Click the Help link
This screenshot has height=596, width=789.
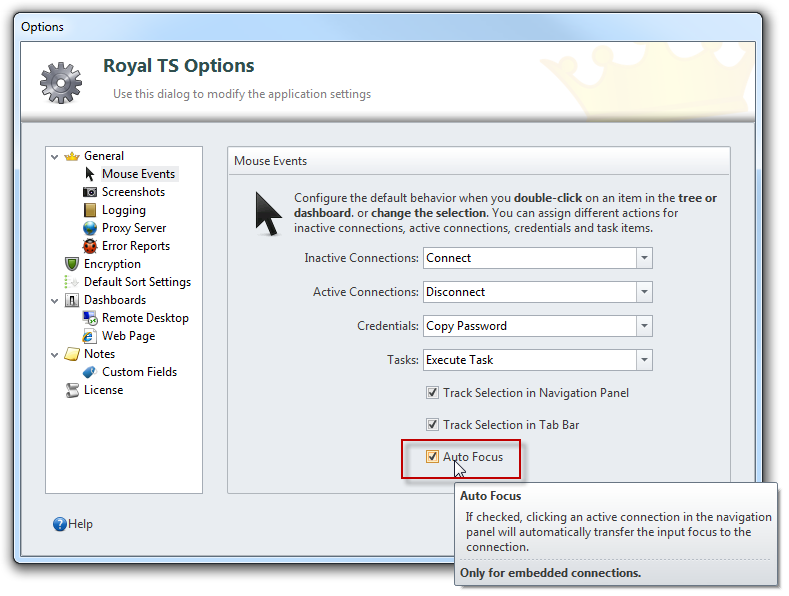tap(81, 524)
